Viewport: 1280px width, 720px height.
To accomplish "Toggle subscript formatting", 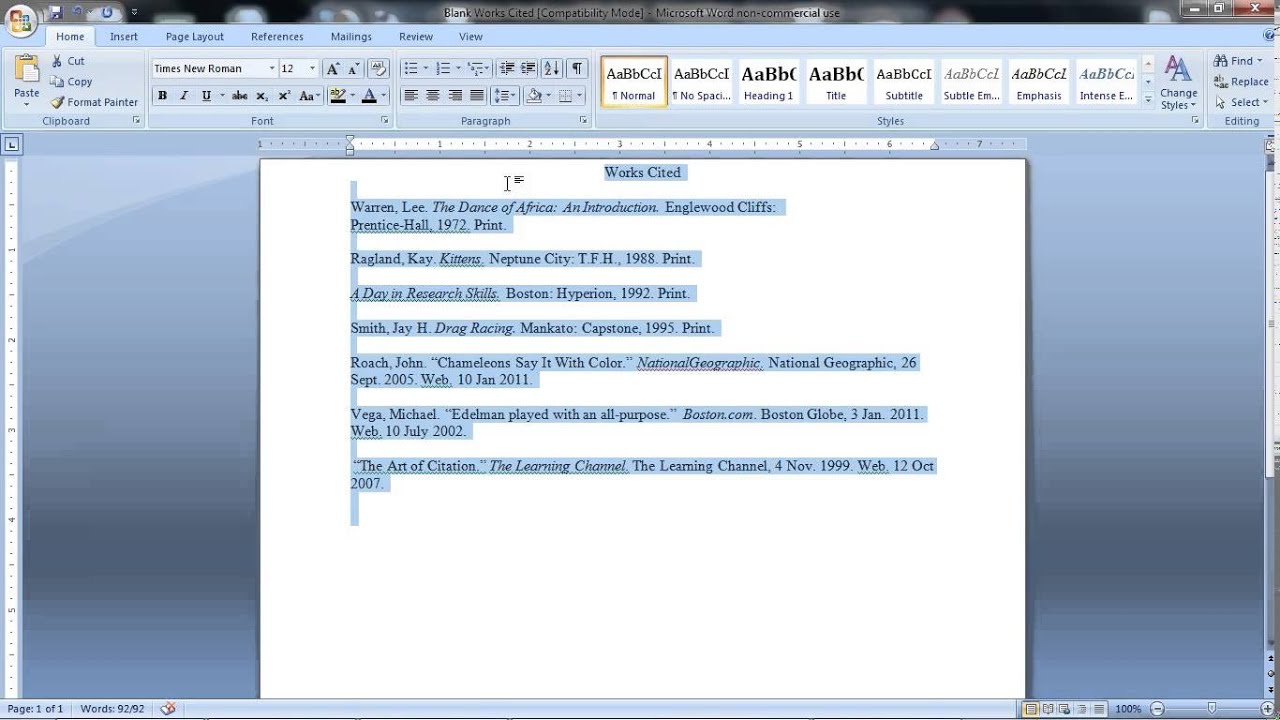I will point(262,96).
